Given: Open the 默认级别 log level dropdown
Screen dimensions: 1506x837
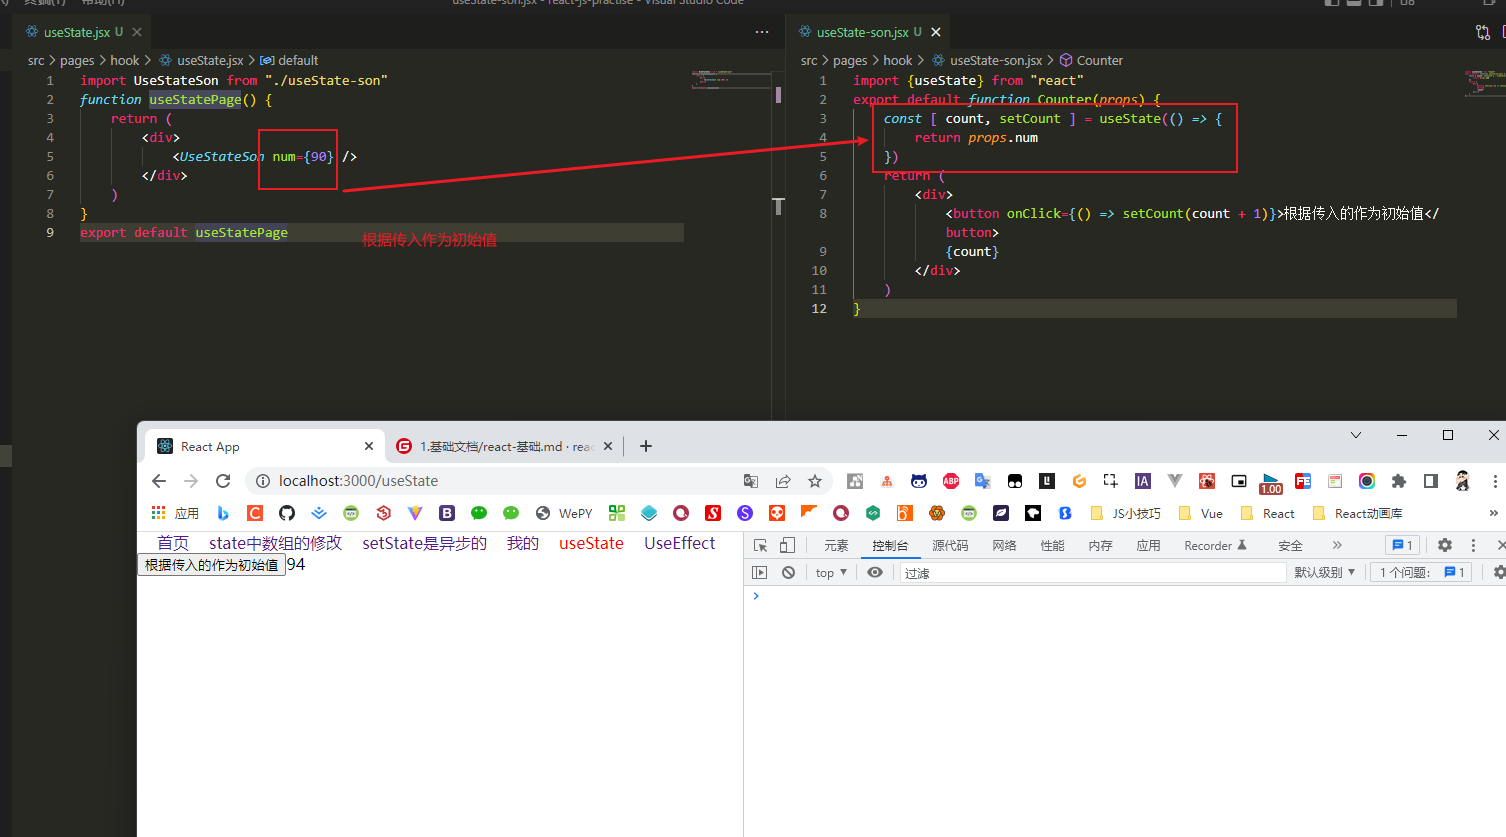Looking at the screenshot, I should (1324, 573).
